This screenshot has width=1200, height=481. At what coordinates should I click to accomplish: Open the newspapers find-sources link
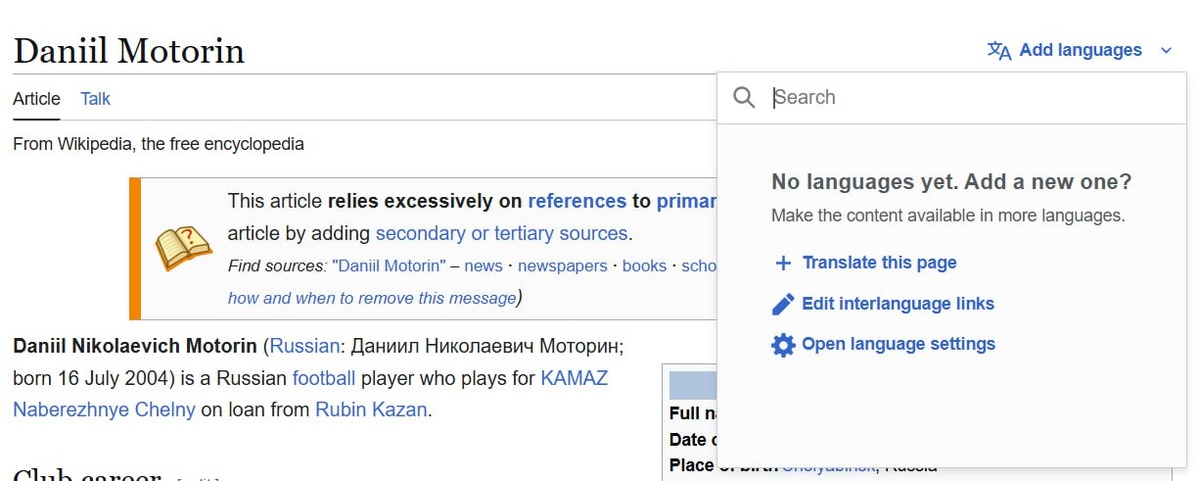562,266
